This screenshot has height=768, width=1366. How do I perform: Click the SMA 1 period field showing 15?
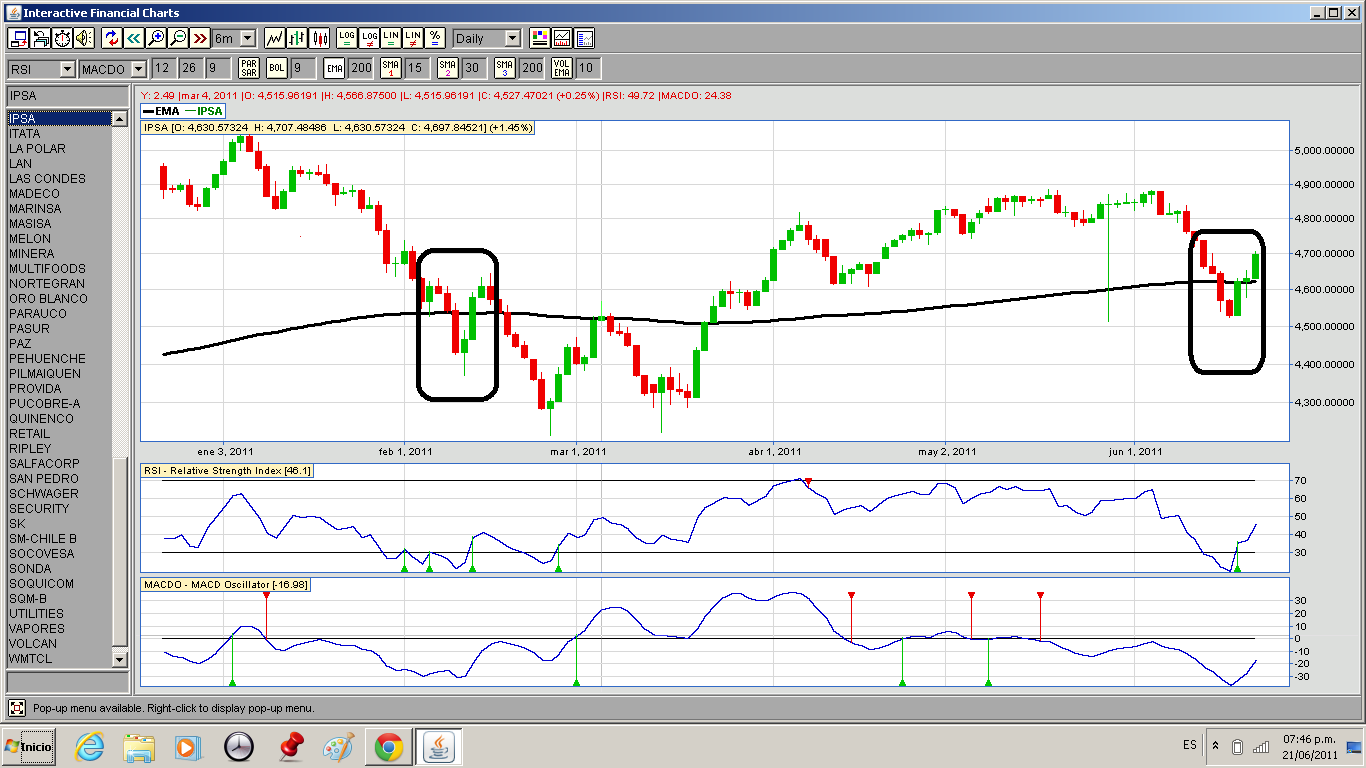[417, 68]
